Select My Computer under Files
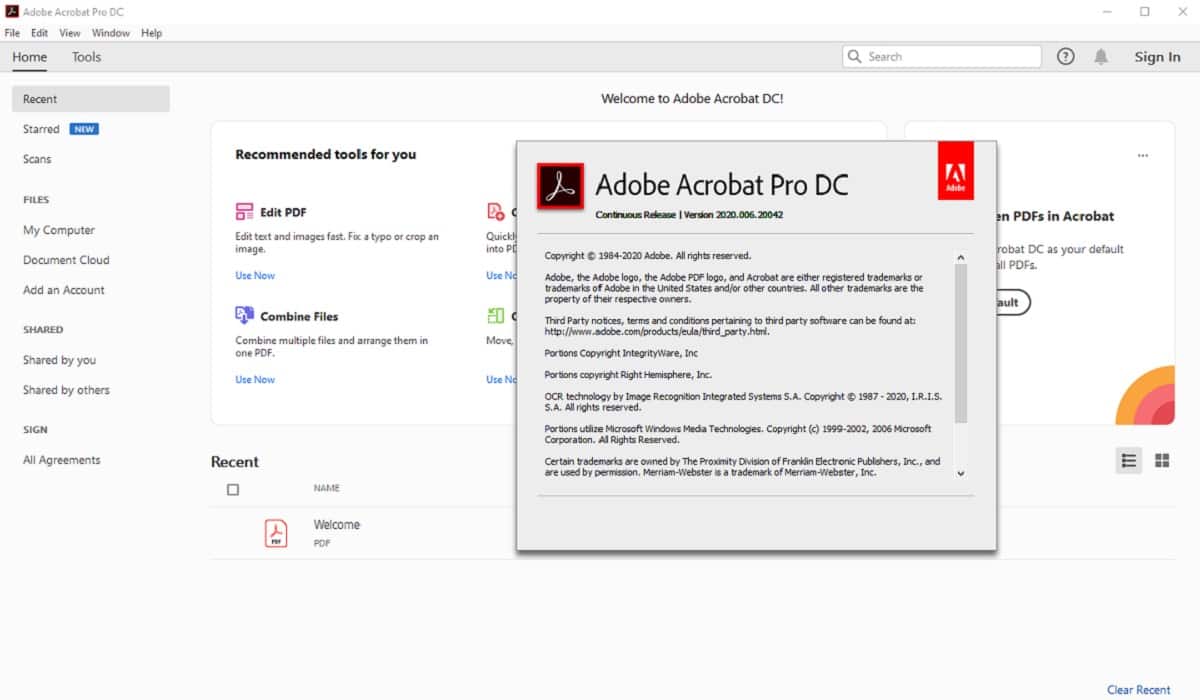This screenshot has height=700, width=1200. click(x=59, y=230)
